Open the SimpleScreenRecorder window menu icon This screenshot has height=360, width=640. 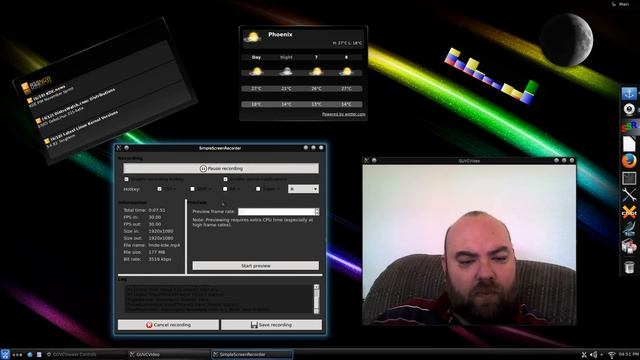coord(119,148)
